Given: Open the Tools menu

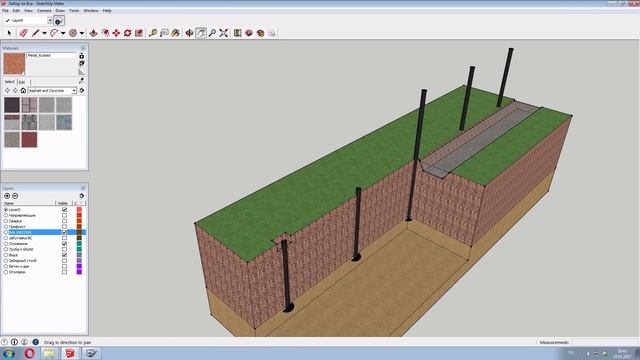Looking at the screenshot, I should 74,11.
